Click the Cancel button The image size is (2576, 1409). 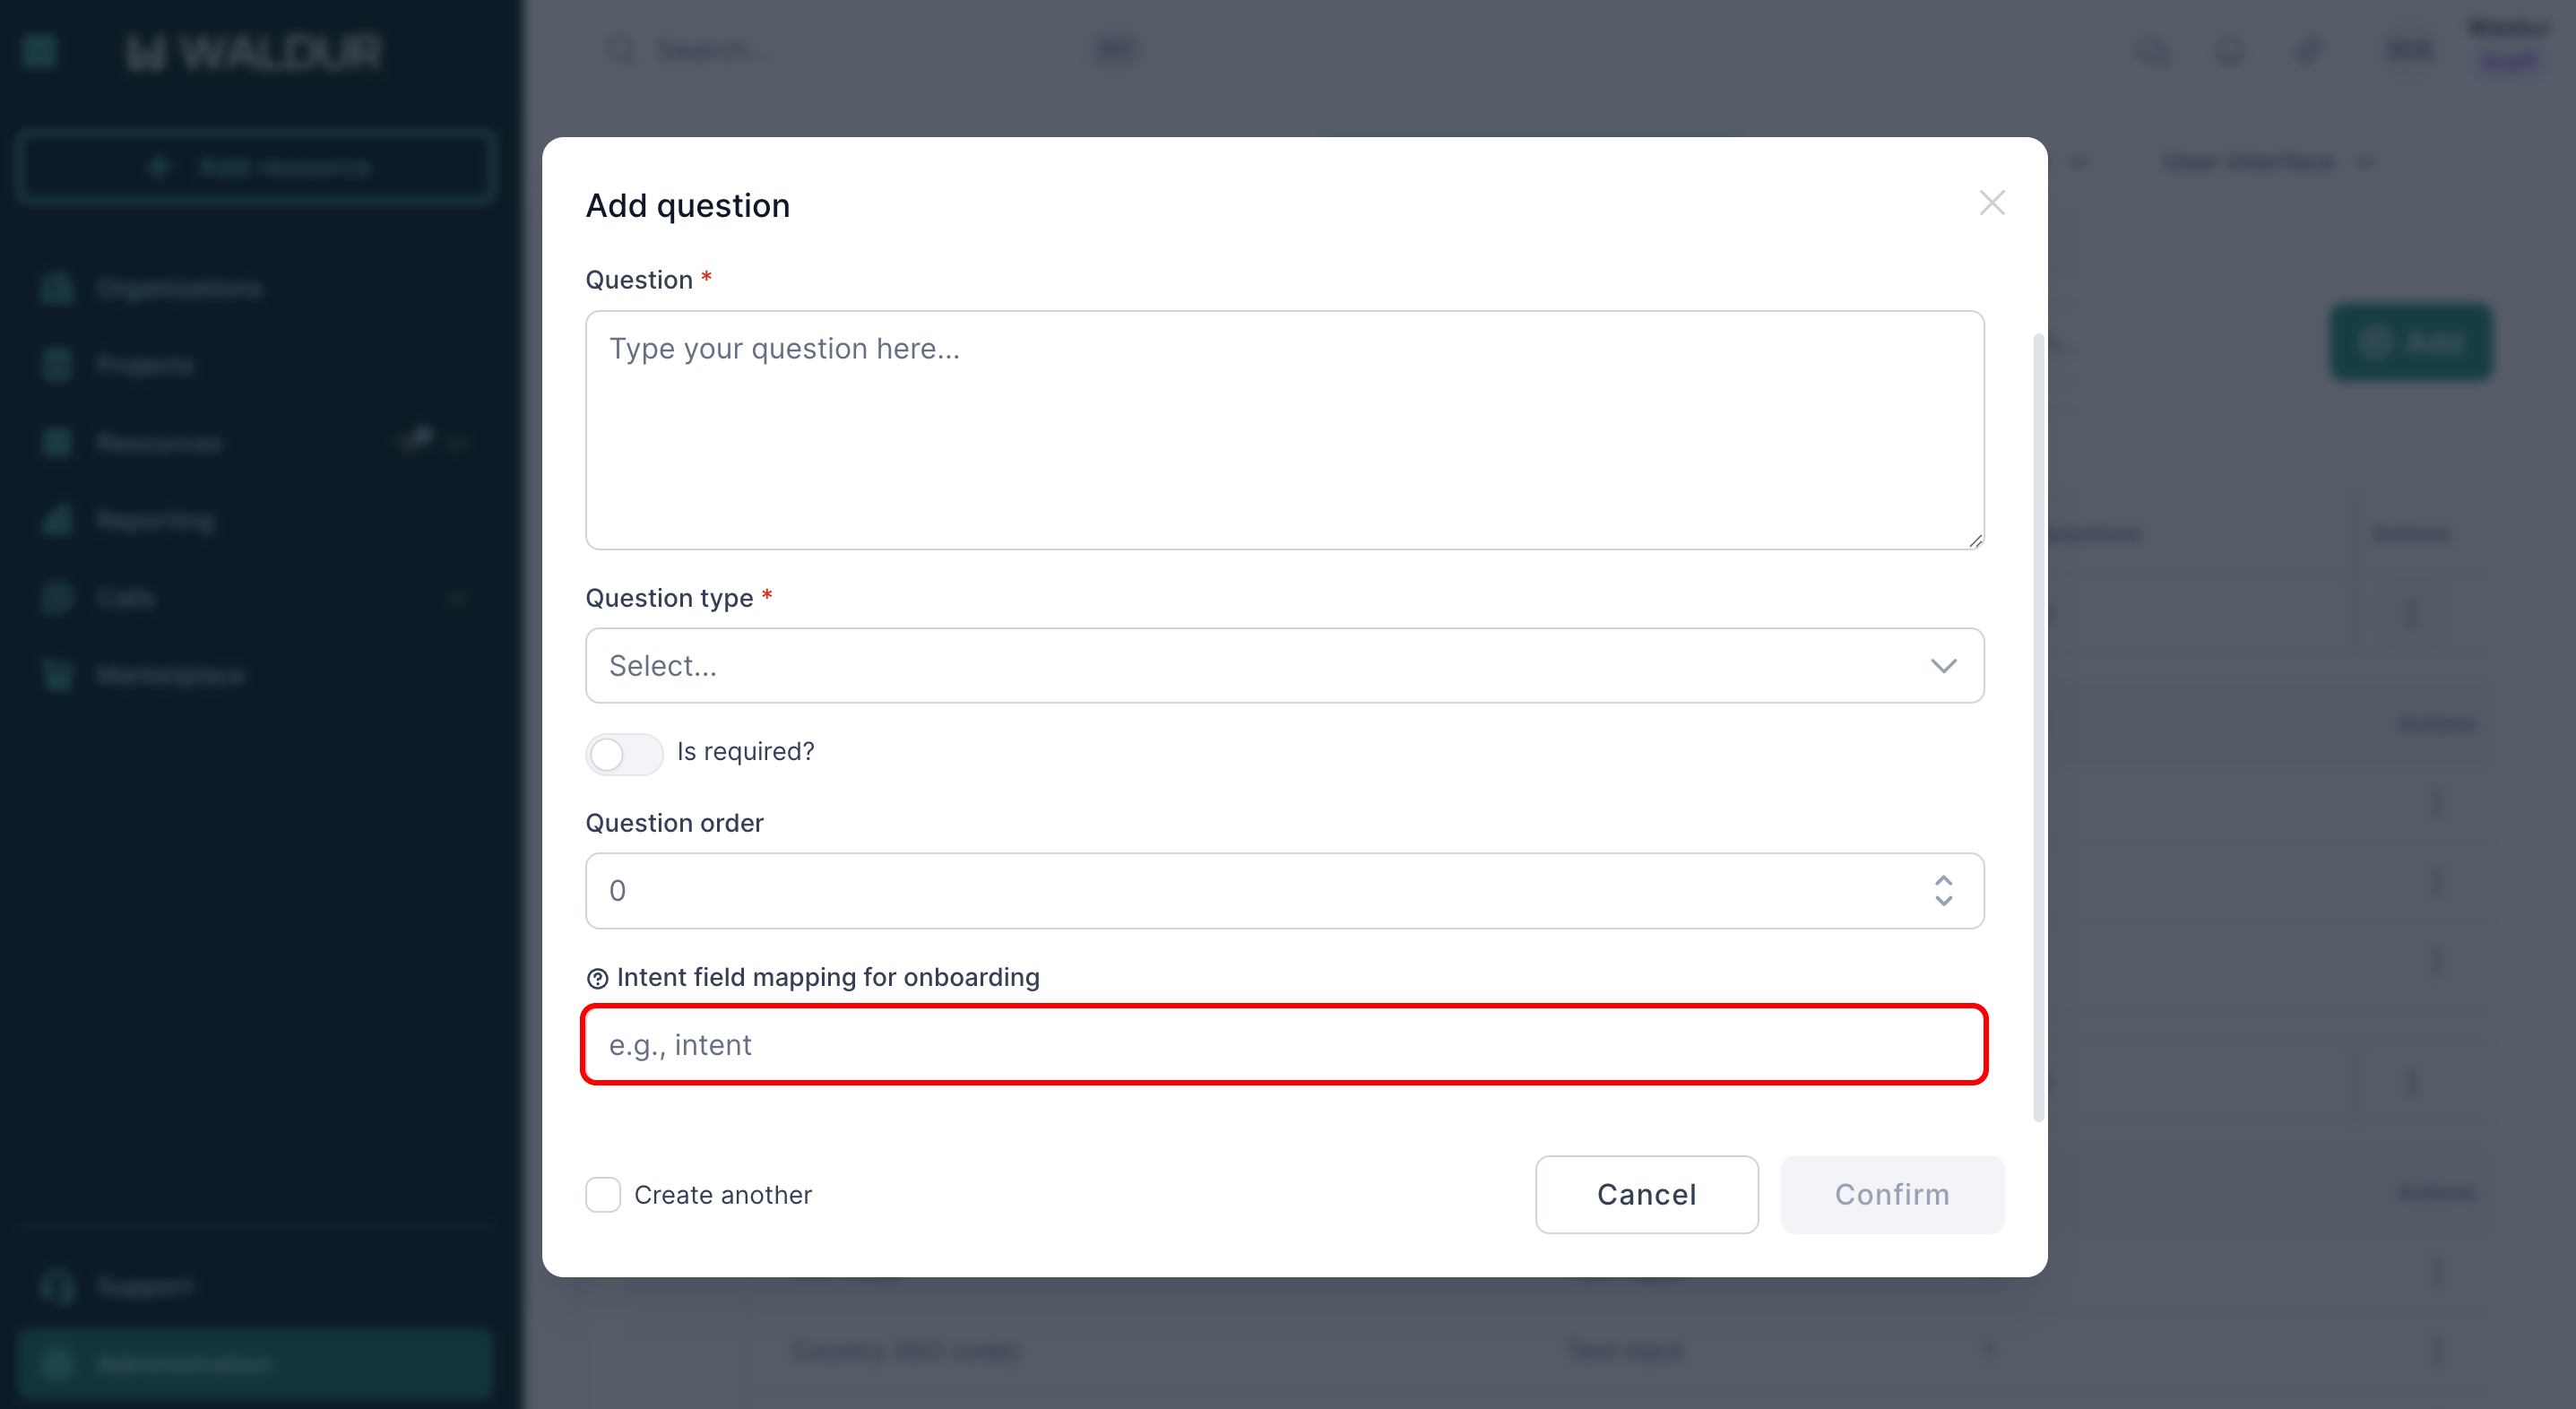1646,1194
